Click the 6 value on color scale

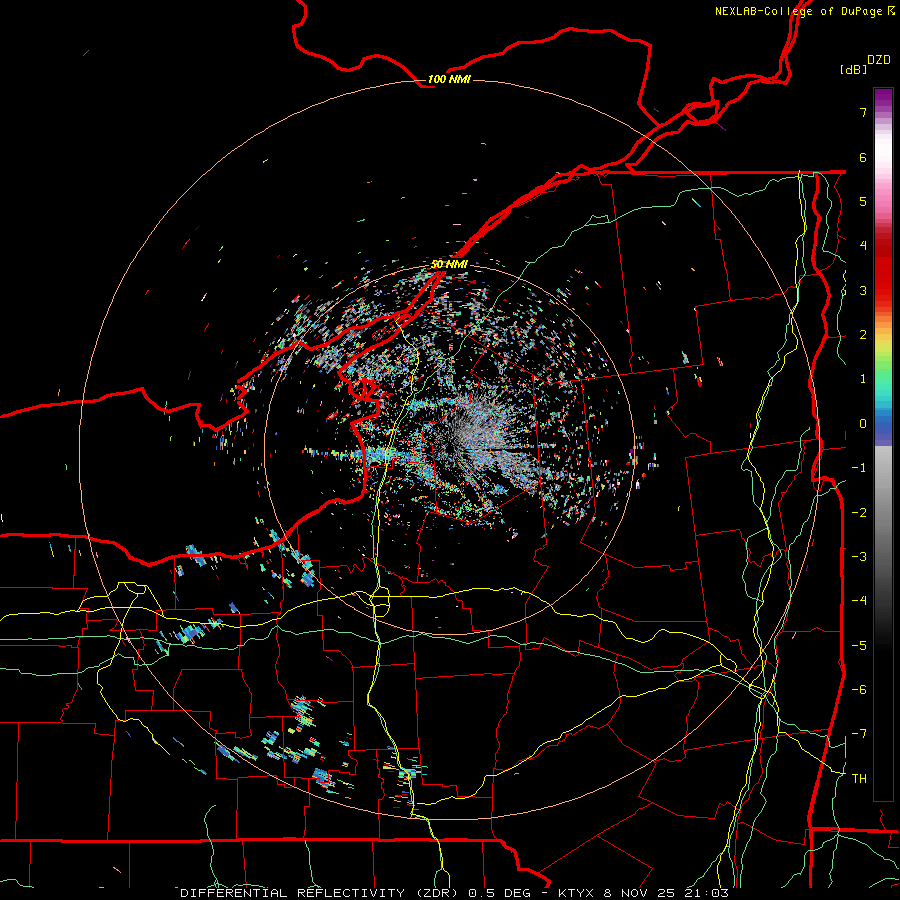tap(863, 157)
